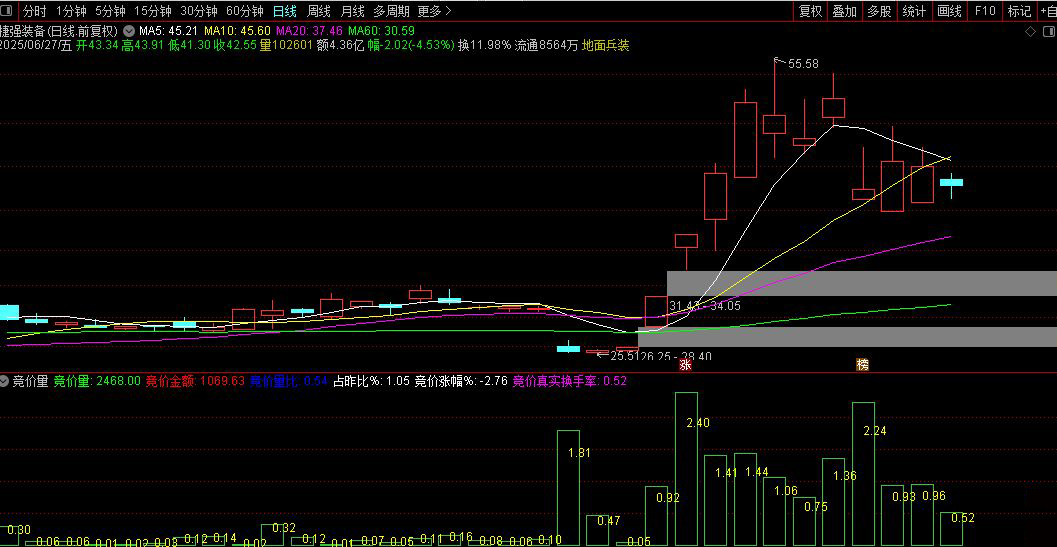Activate the 画线 drawing tool button
Screen dimensions: 1057x547
click(x=949, y=11)
